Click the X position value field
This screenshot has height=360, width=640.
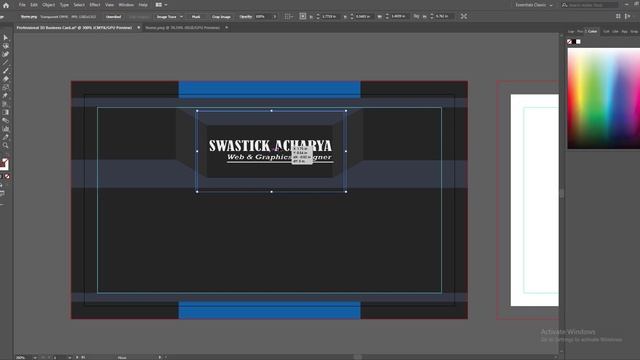point(330,17)
